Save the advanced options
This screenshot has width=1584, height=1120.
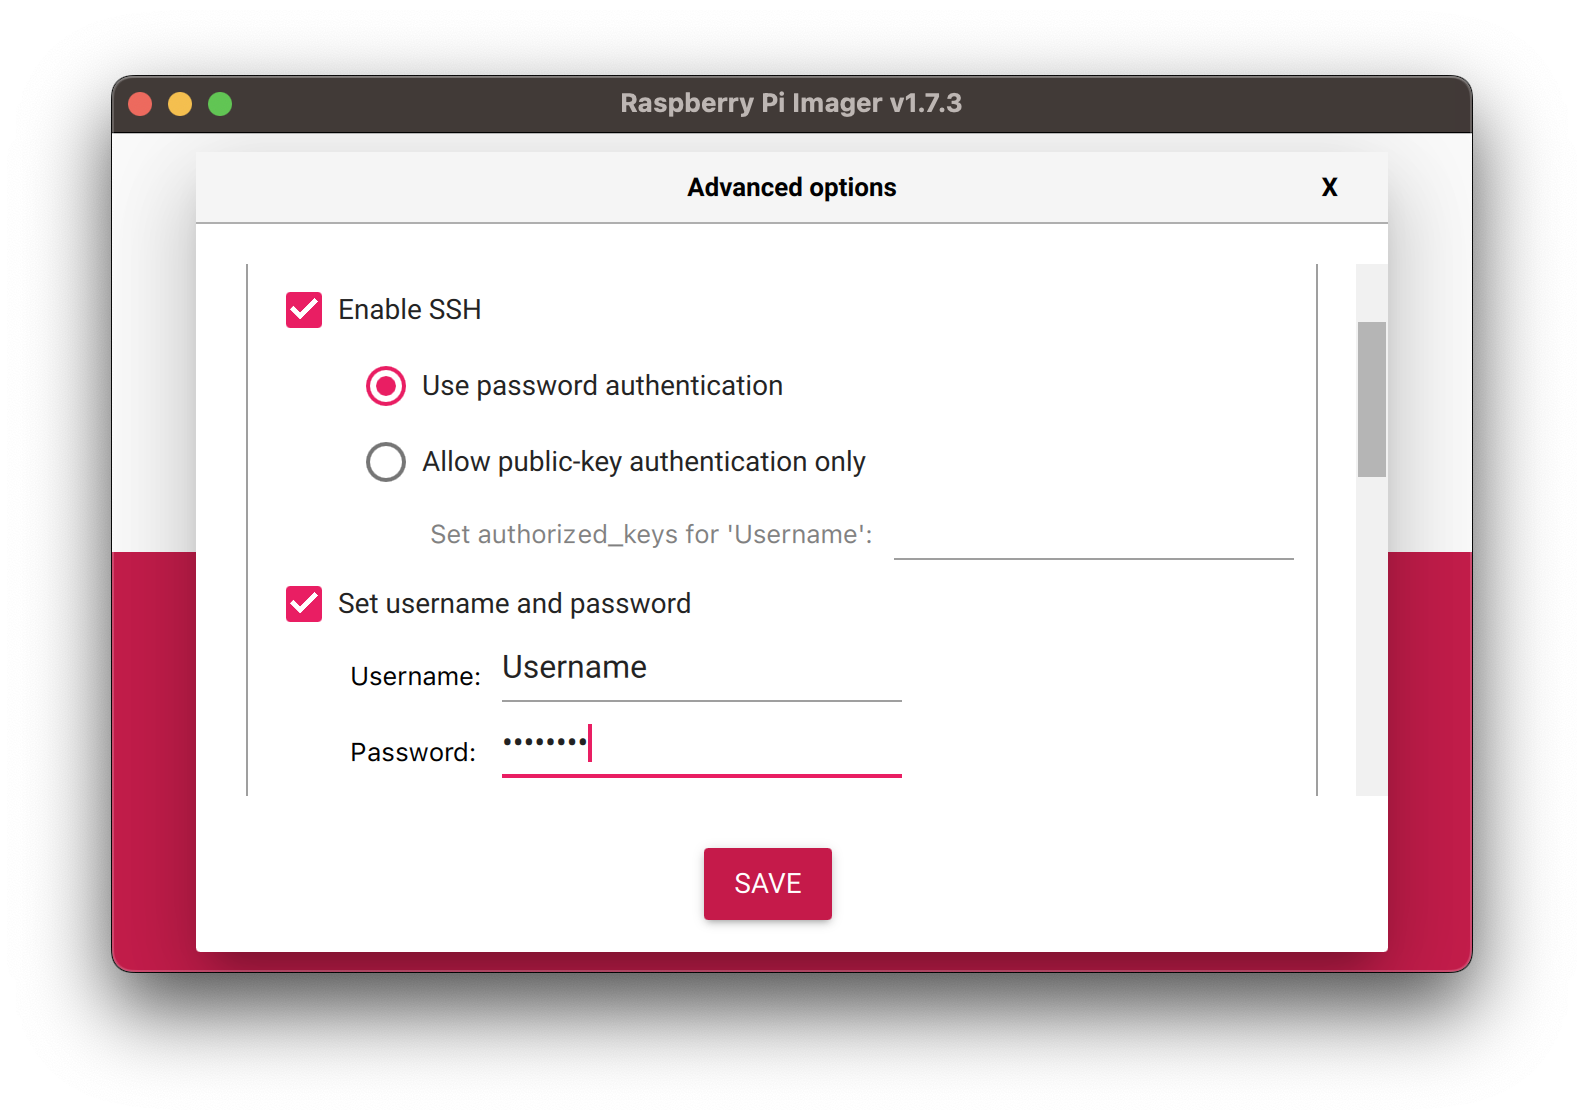click(x=768, y=884)
